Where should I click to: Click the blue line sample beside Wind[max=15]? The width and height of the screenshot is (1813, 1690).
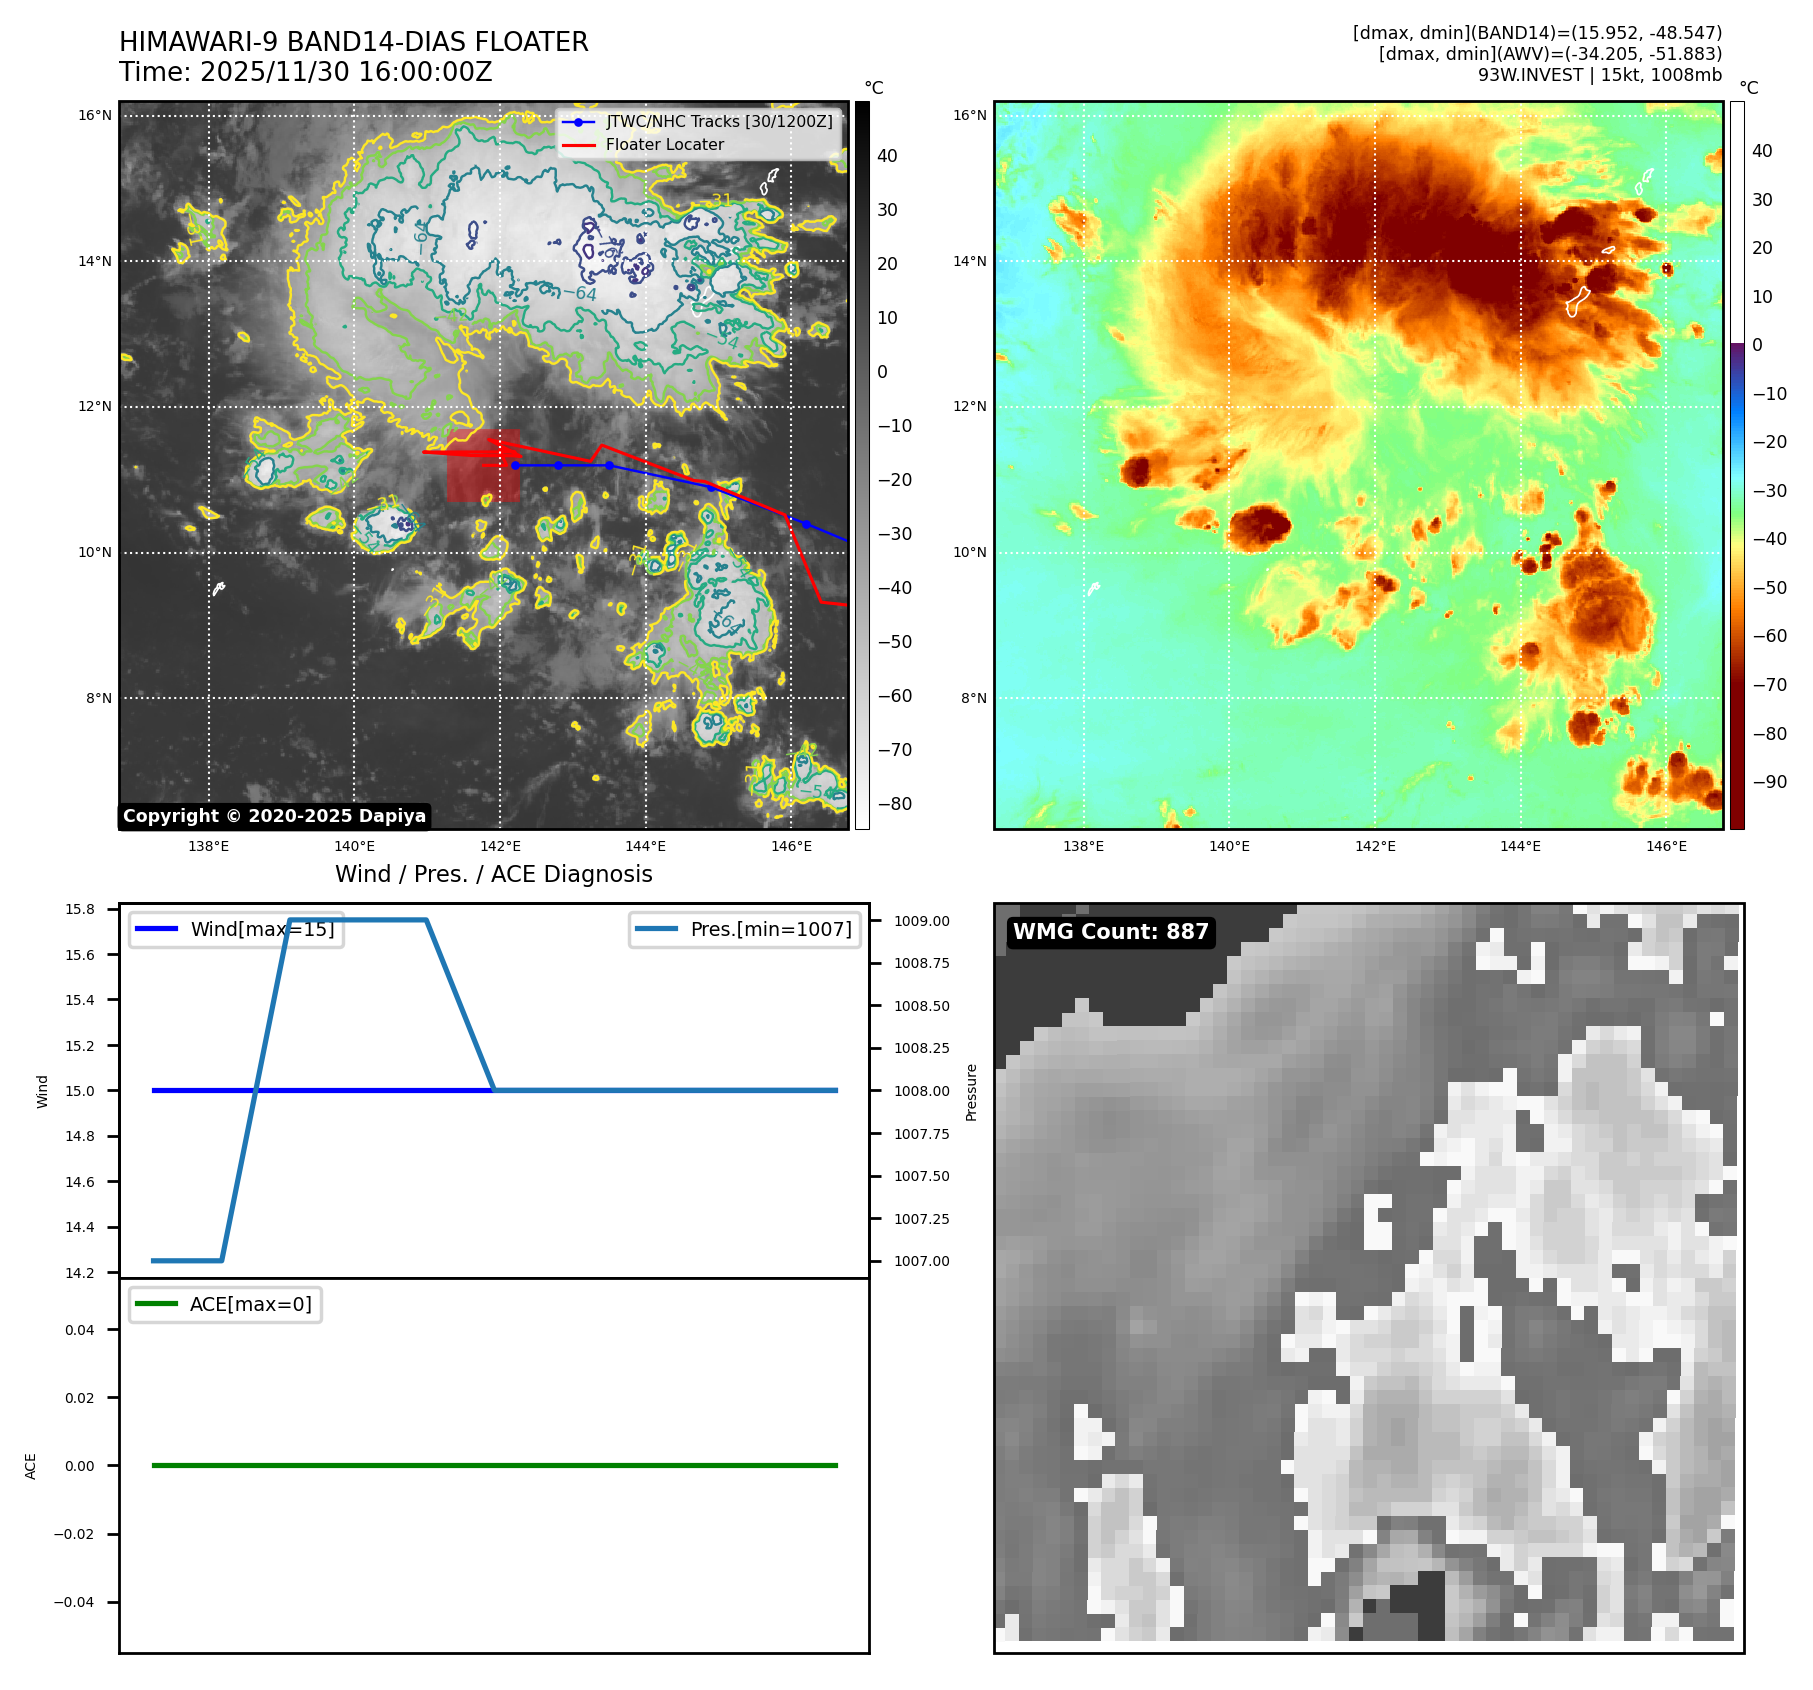156,929
